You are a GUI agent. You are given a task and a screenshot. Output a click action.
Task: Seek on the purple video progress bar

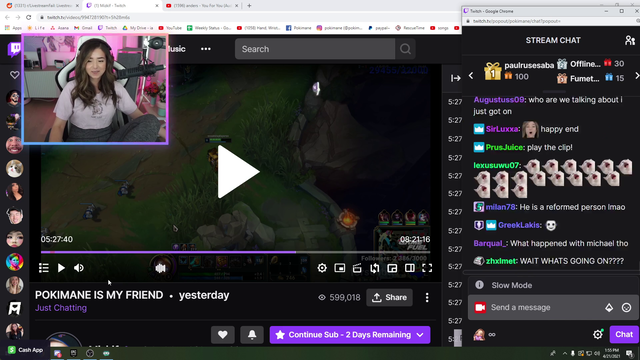(235, 252)
